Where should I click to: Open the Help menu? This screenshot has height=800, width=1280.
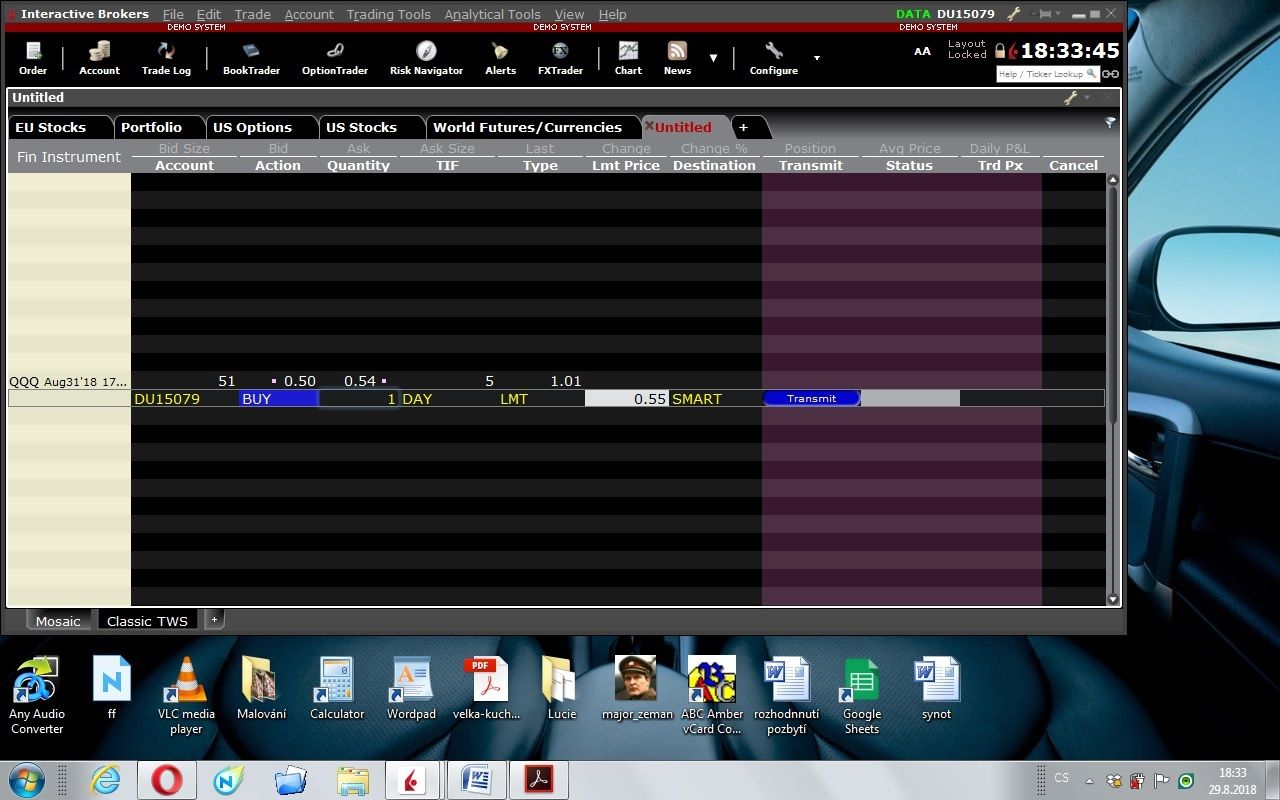click(612, 14)
